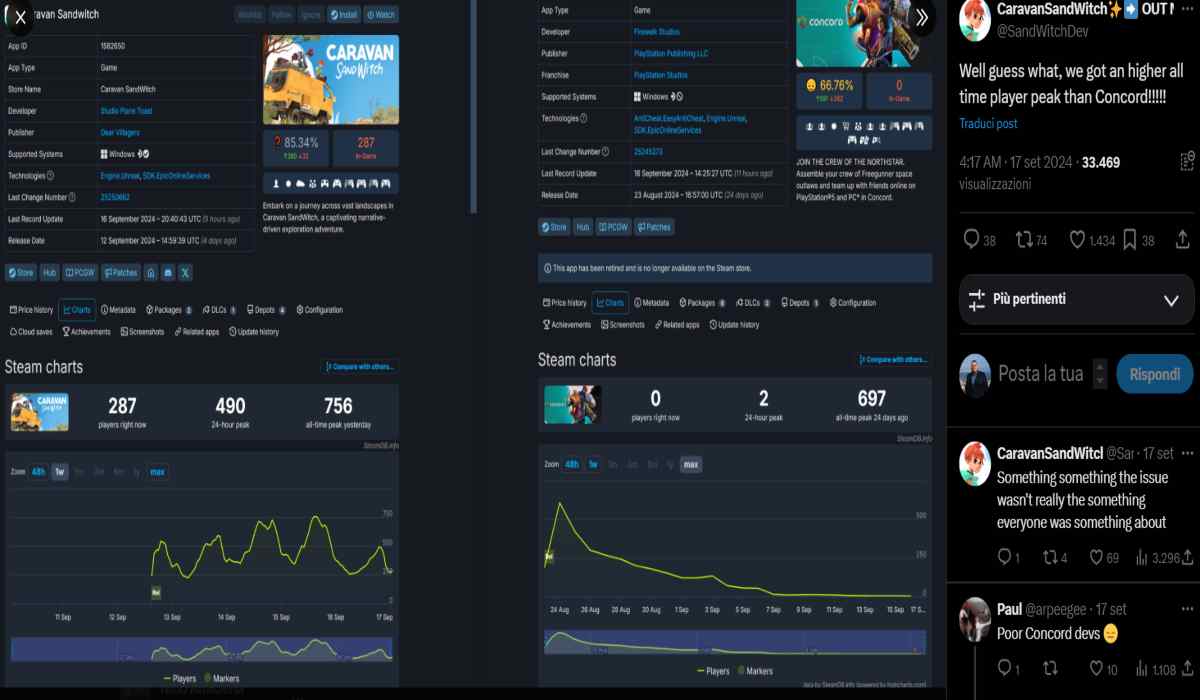Close the image viewer with the X
Screen dimensions: 1200x700
(x=20, y=17)
